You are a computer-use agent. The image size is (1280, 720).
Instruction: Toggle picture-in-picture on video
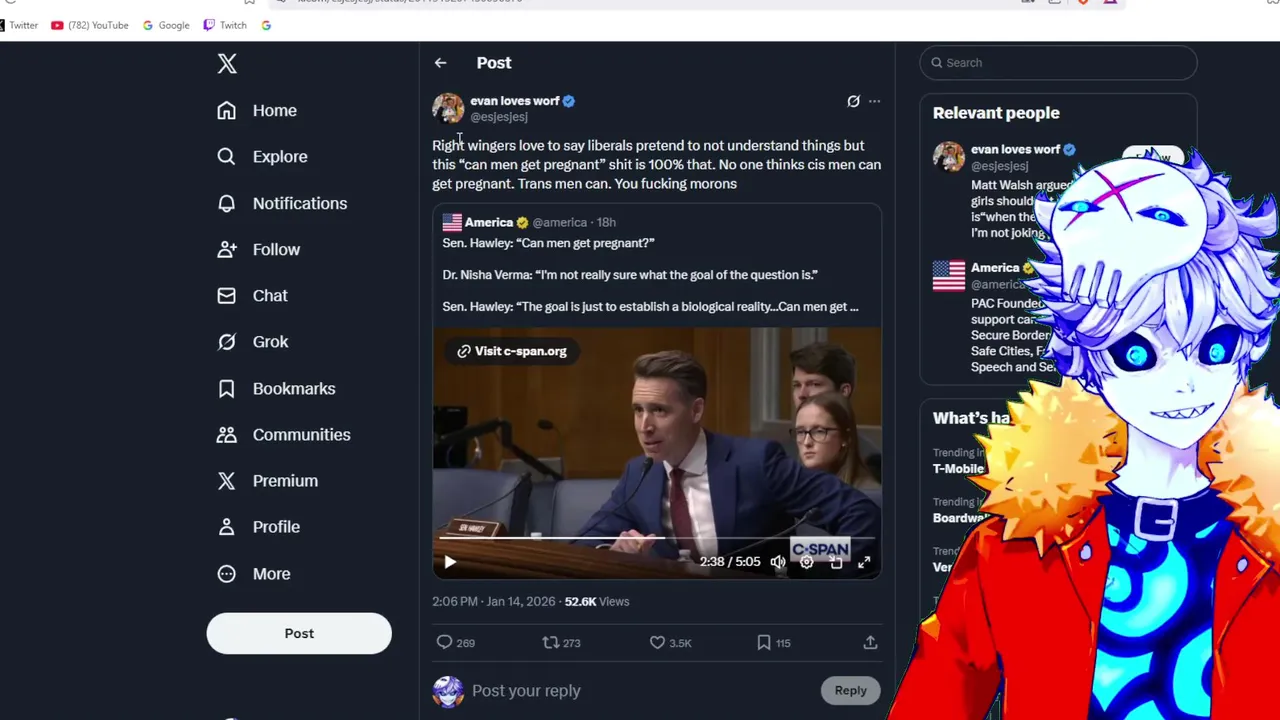[836, 562]
